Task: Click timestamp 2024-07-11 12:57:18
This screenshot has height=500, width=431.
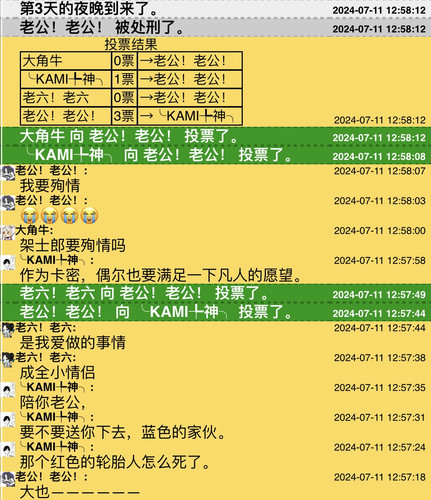Action: [x=380, y=477]
